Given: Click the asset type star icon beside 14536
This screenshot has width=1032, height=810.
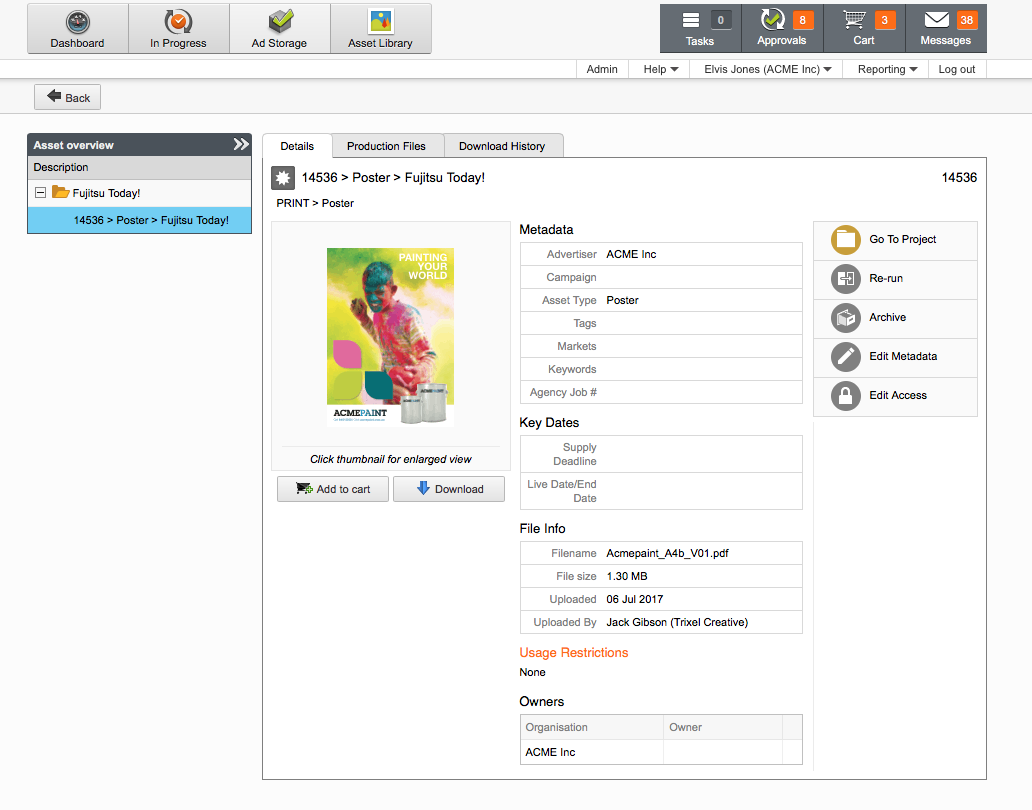Looking at the screenshot, I should point(283,178).
